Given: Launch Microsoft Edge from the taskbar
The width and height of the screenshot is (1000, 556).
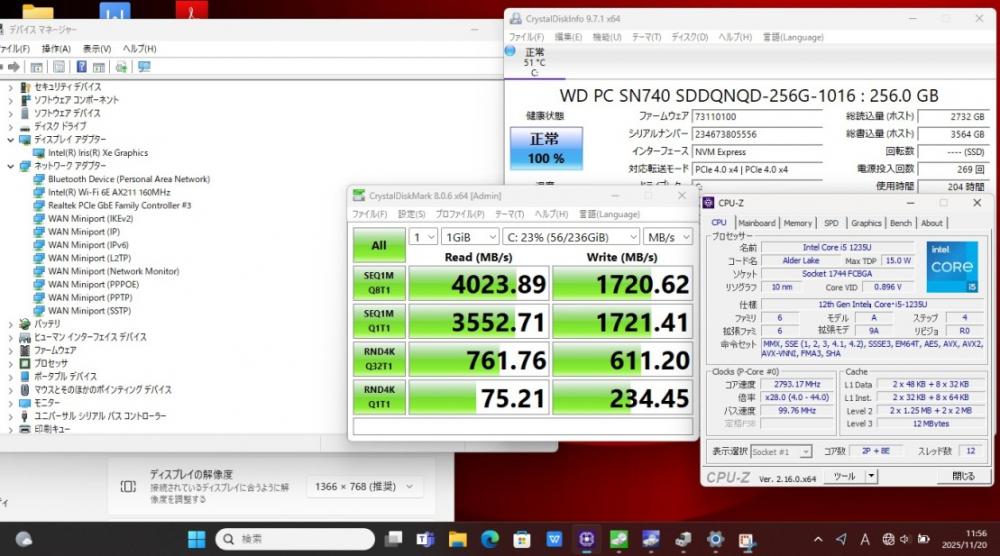Looking at the screenshot, I should point(490,539).
